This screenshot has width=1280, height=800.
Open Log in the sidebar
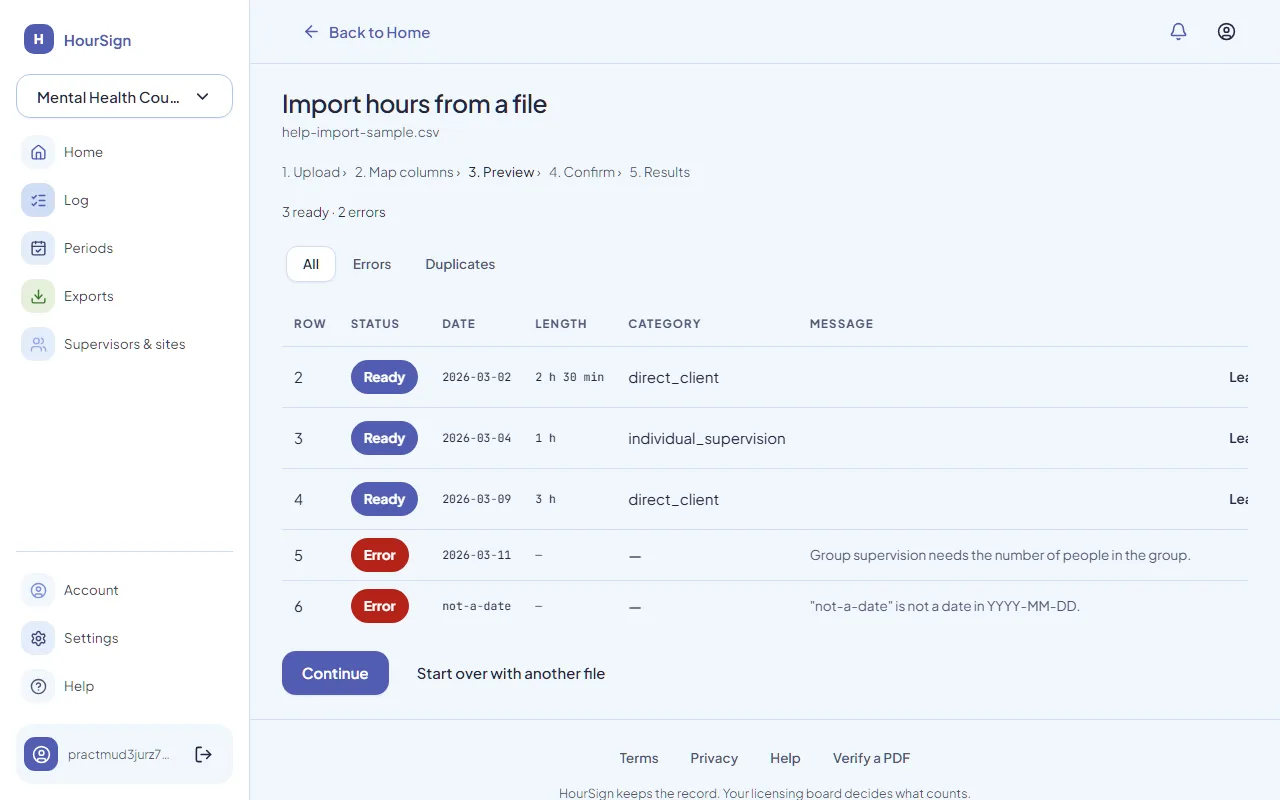76,200
